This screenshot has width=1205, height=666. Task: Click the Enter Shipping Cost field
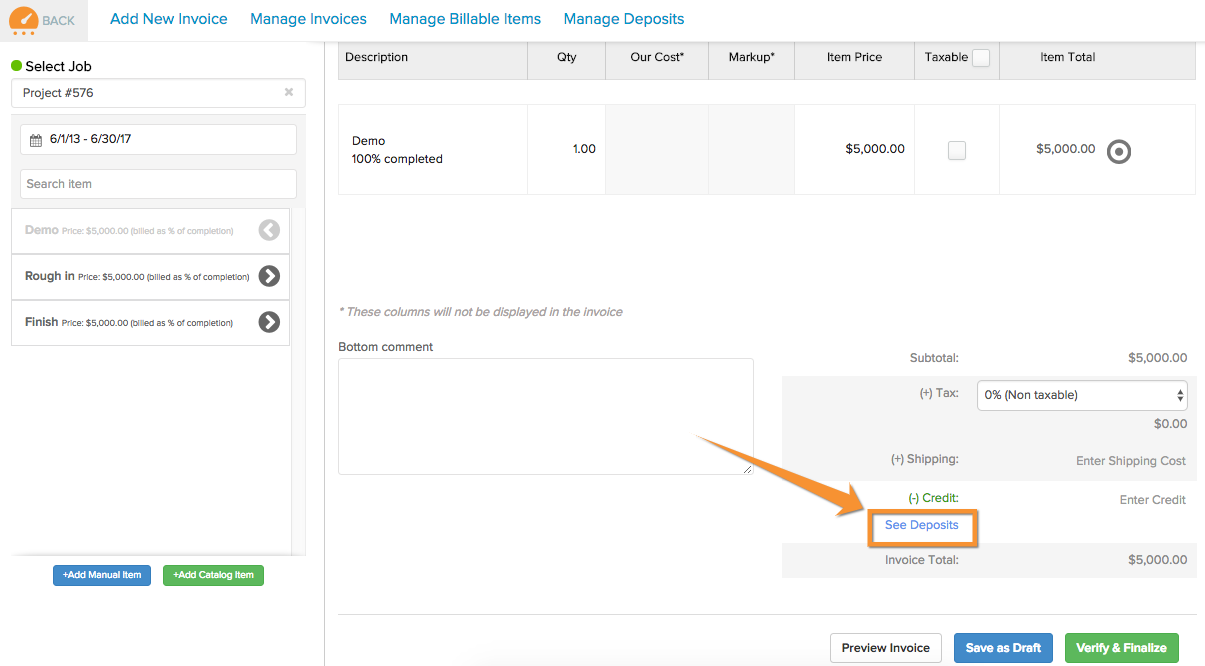click(1130, 461)
